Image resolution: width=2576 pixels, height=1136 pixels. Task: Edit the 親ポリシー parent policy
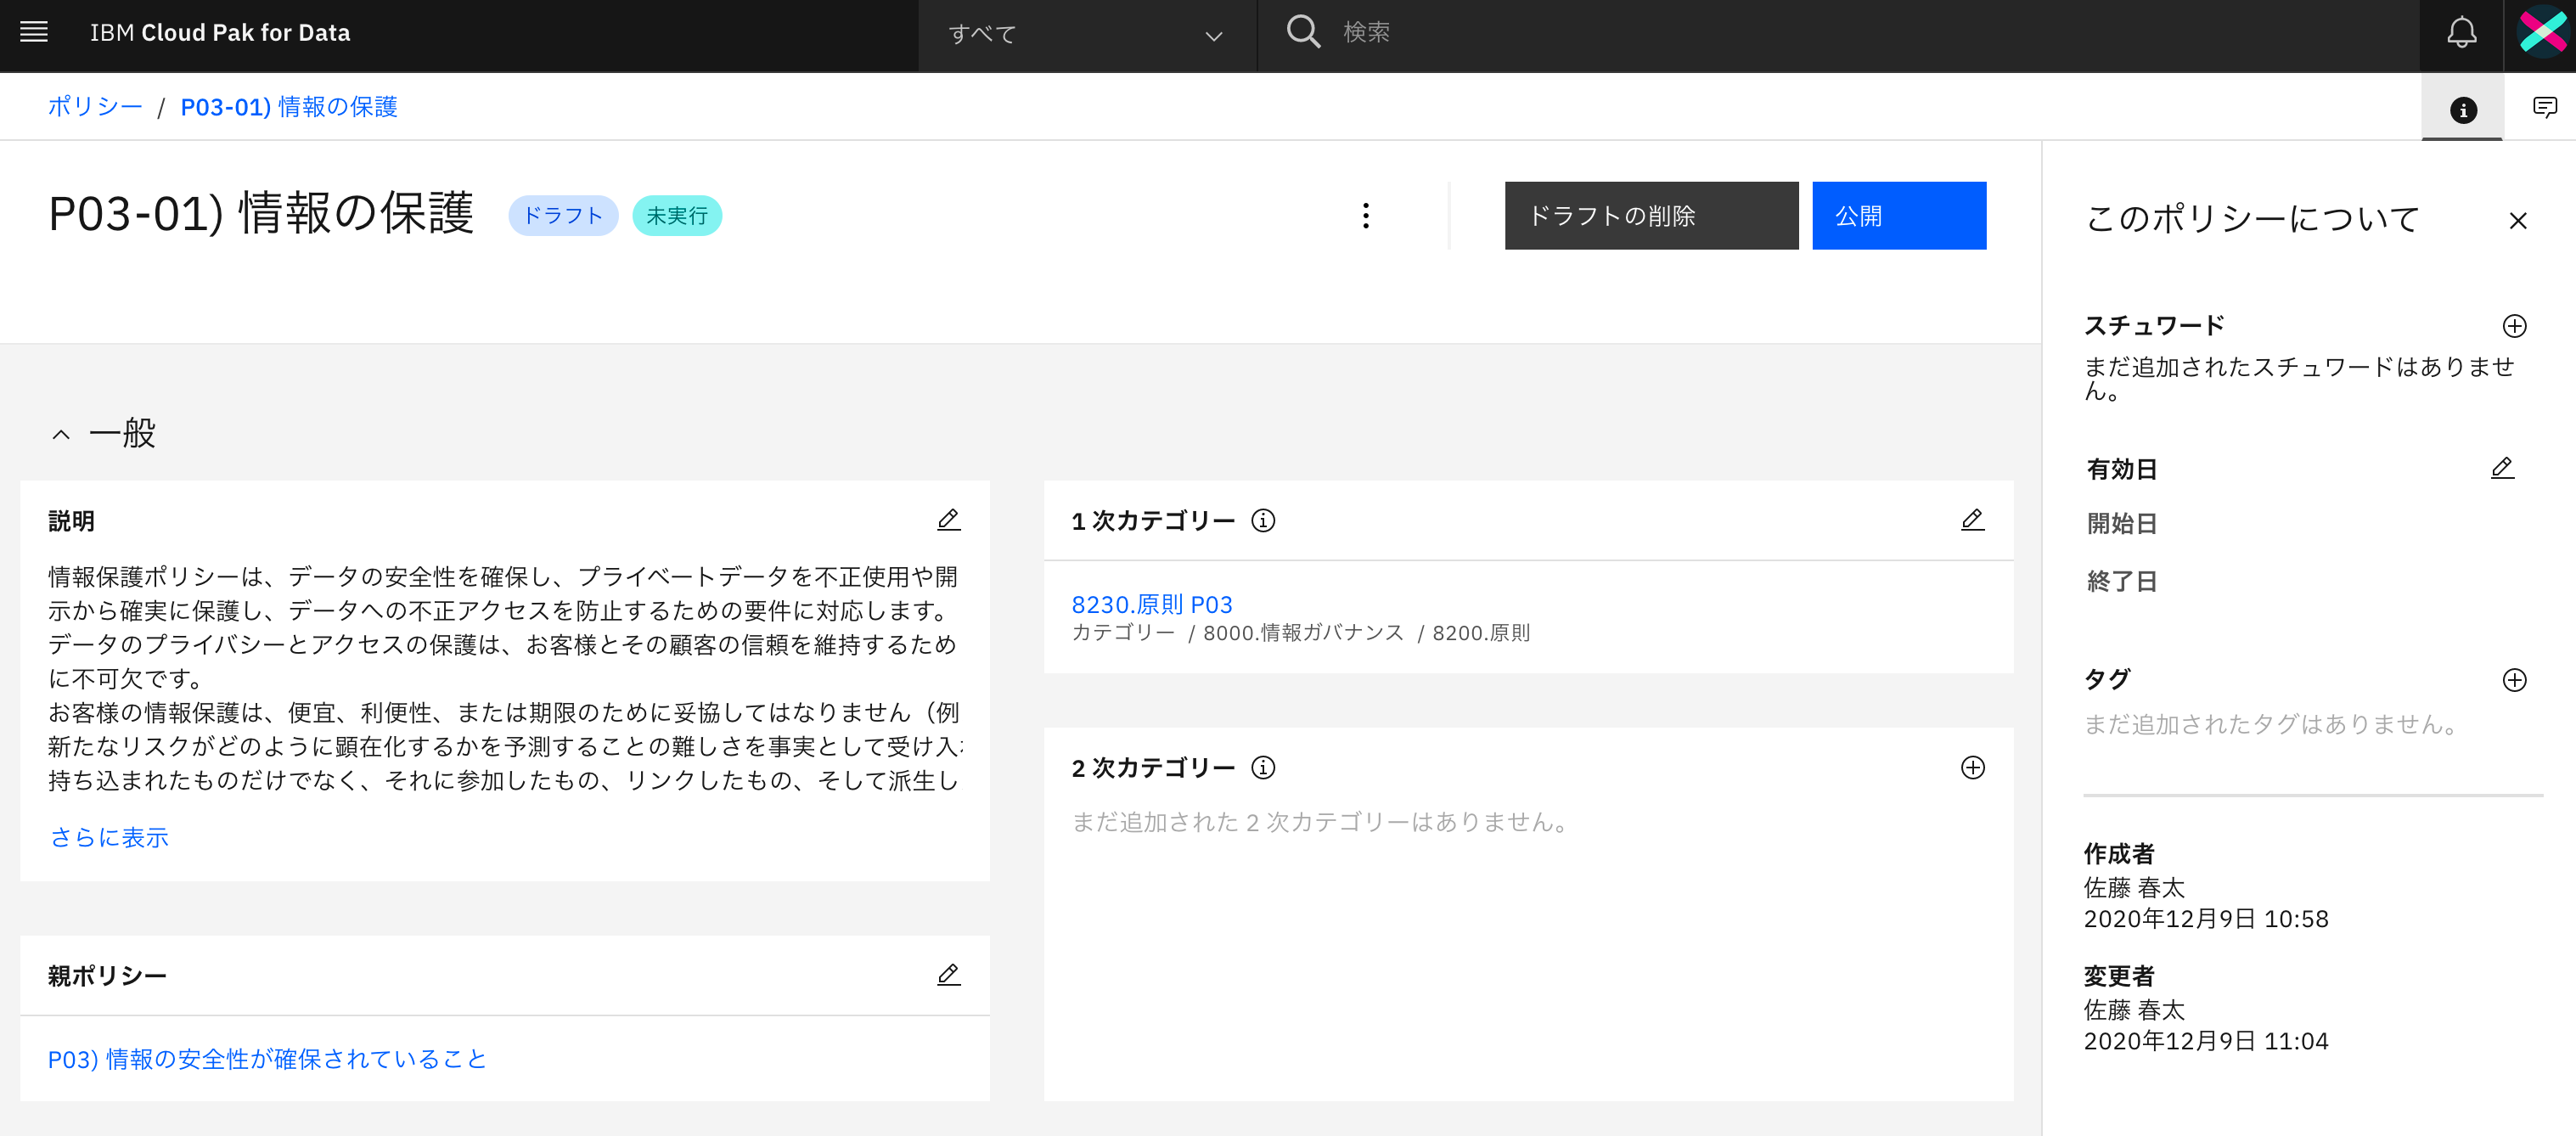pos(948,975)
